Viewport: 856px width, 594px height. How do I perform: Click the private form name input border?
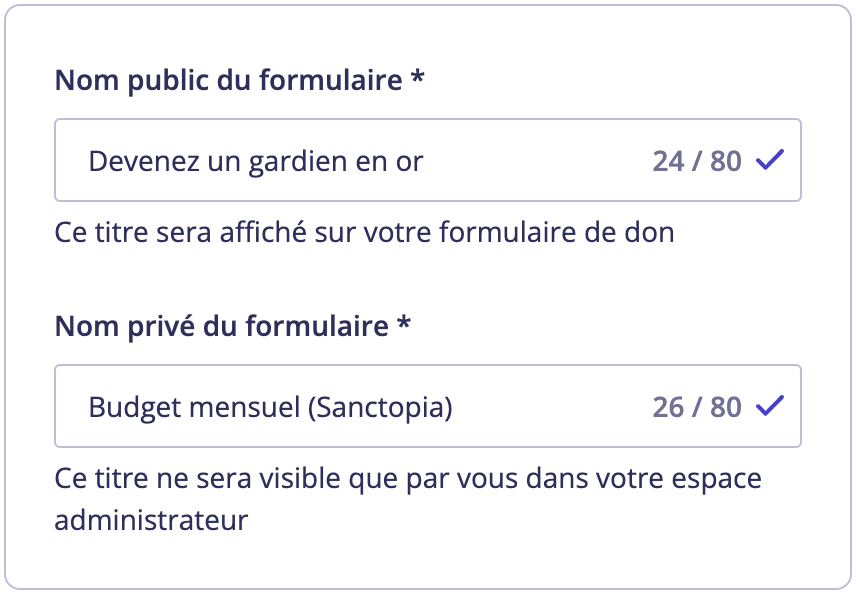427,367
